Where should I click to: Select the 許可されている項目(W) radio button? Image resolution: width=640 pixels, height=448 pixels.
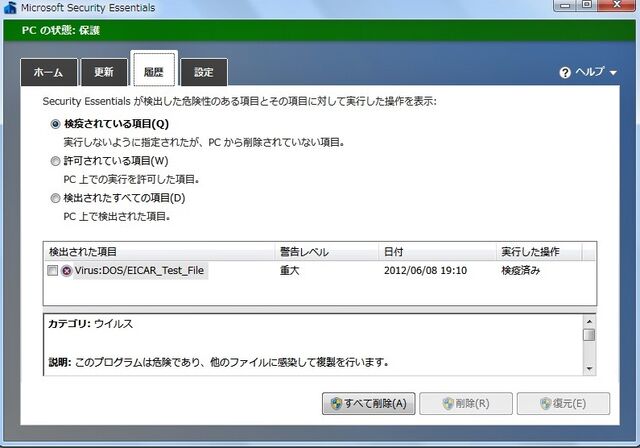pos(55,161)
